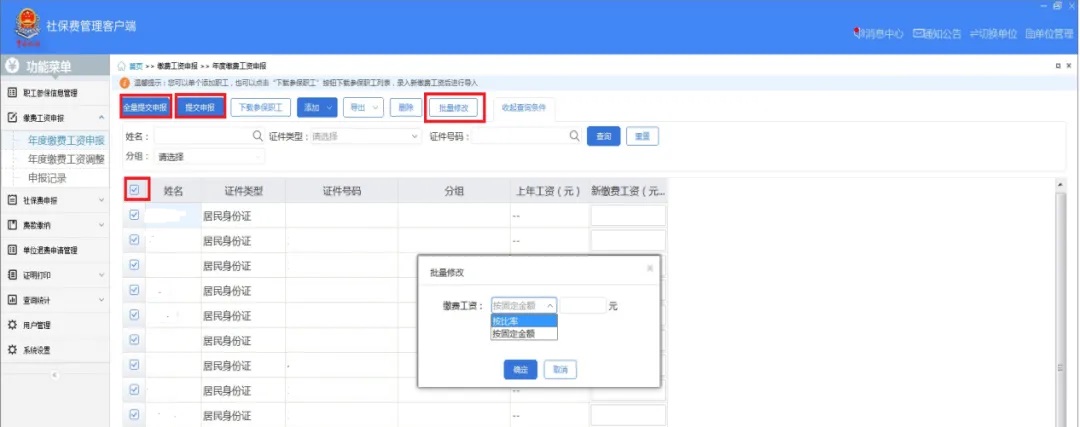Click 确定 in the 批量修改 dialog

(520, 370)
